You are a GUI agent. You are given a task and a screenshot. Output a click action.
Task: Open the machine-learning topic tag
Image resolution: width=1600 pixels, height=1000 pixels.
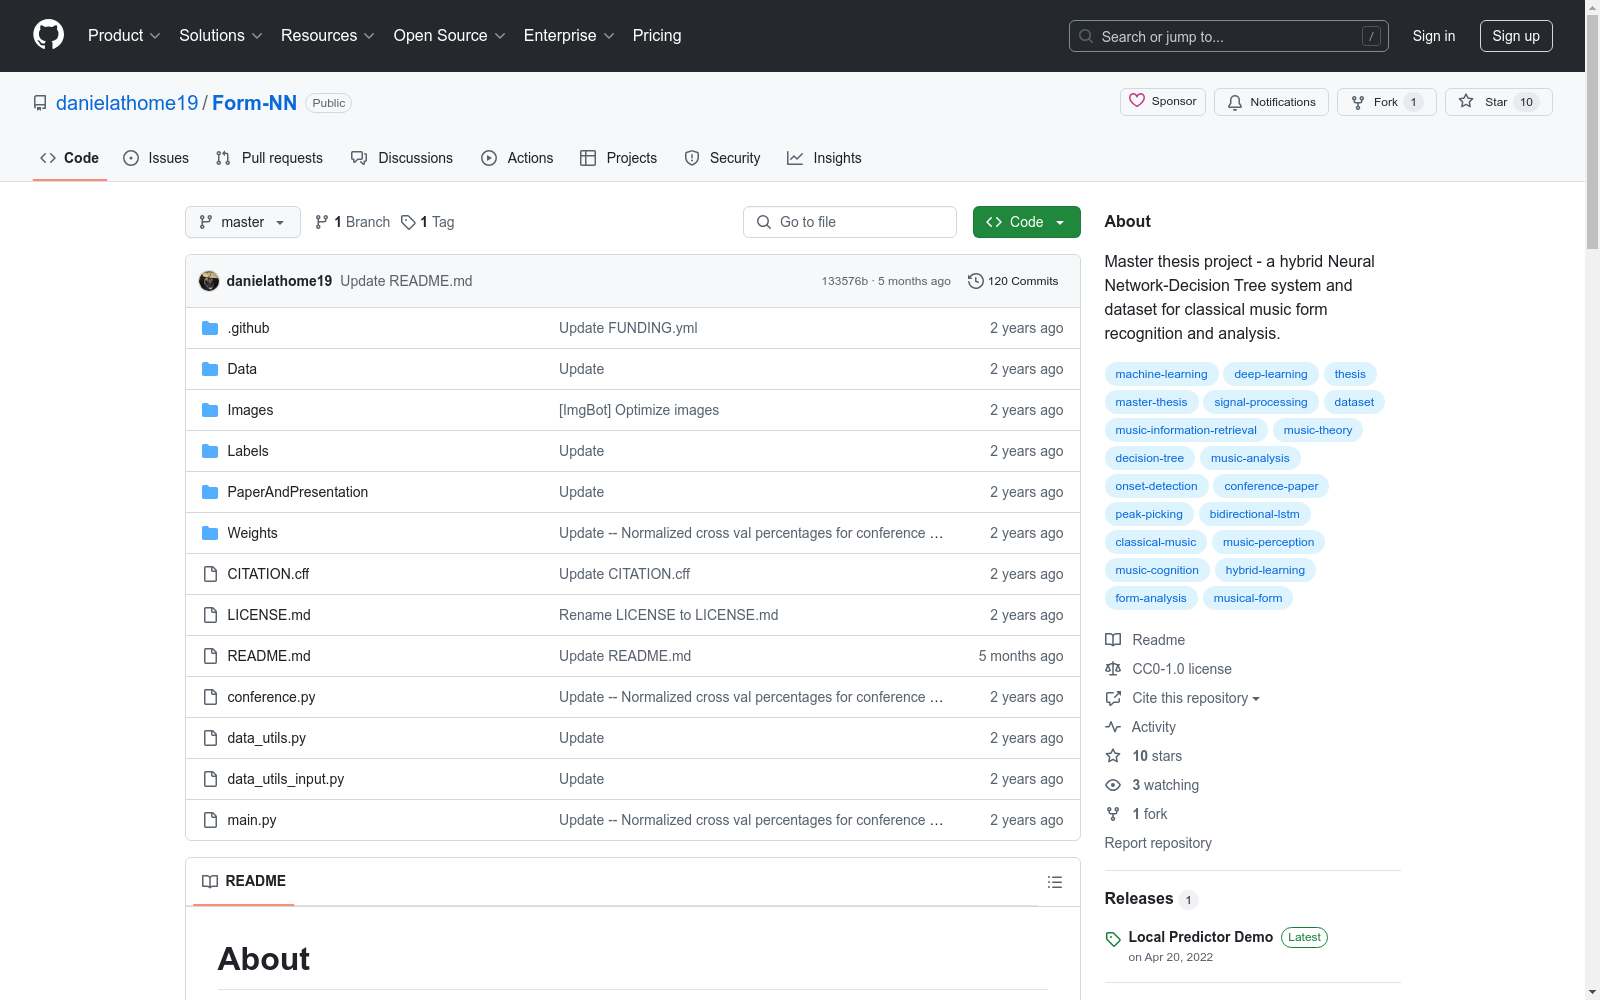point(1161,374)
